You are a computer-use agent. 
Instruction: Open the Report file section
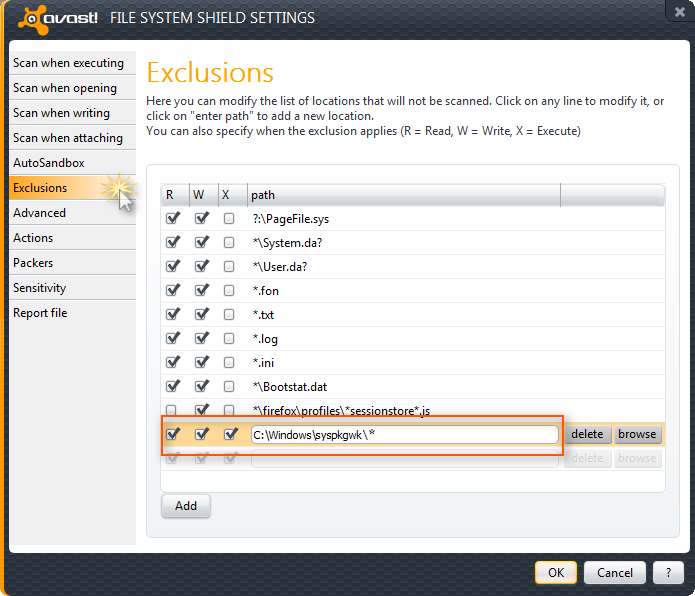(x=72, y=313)
